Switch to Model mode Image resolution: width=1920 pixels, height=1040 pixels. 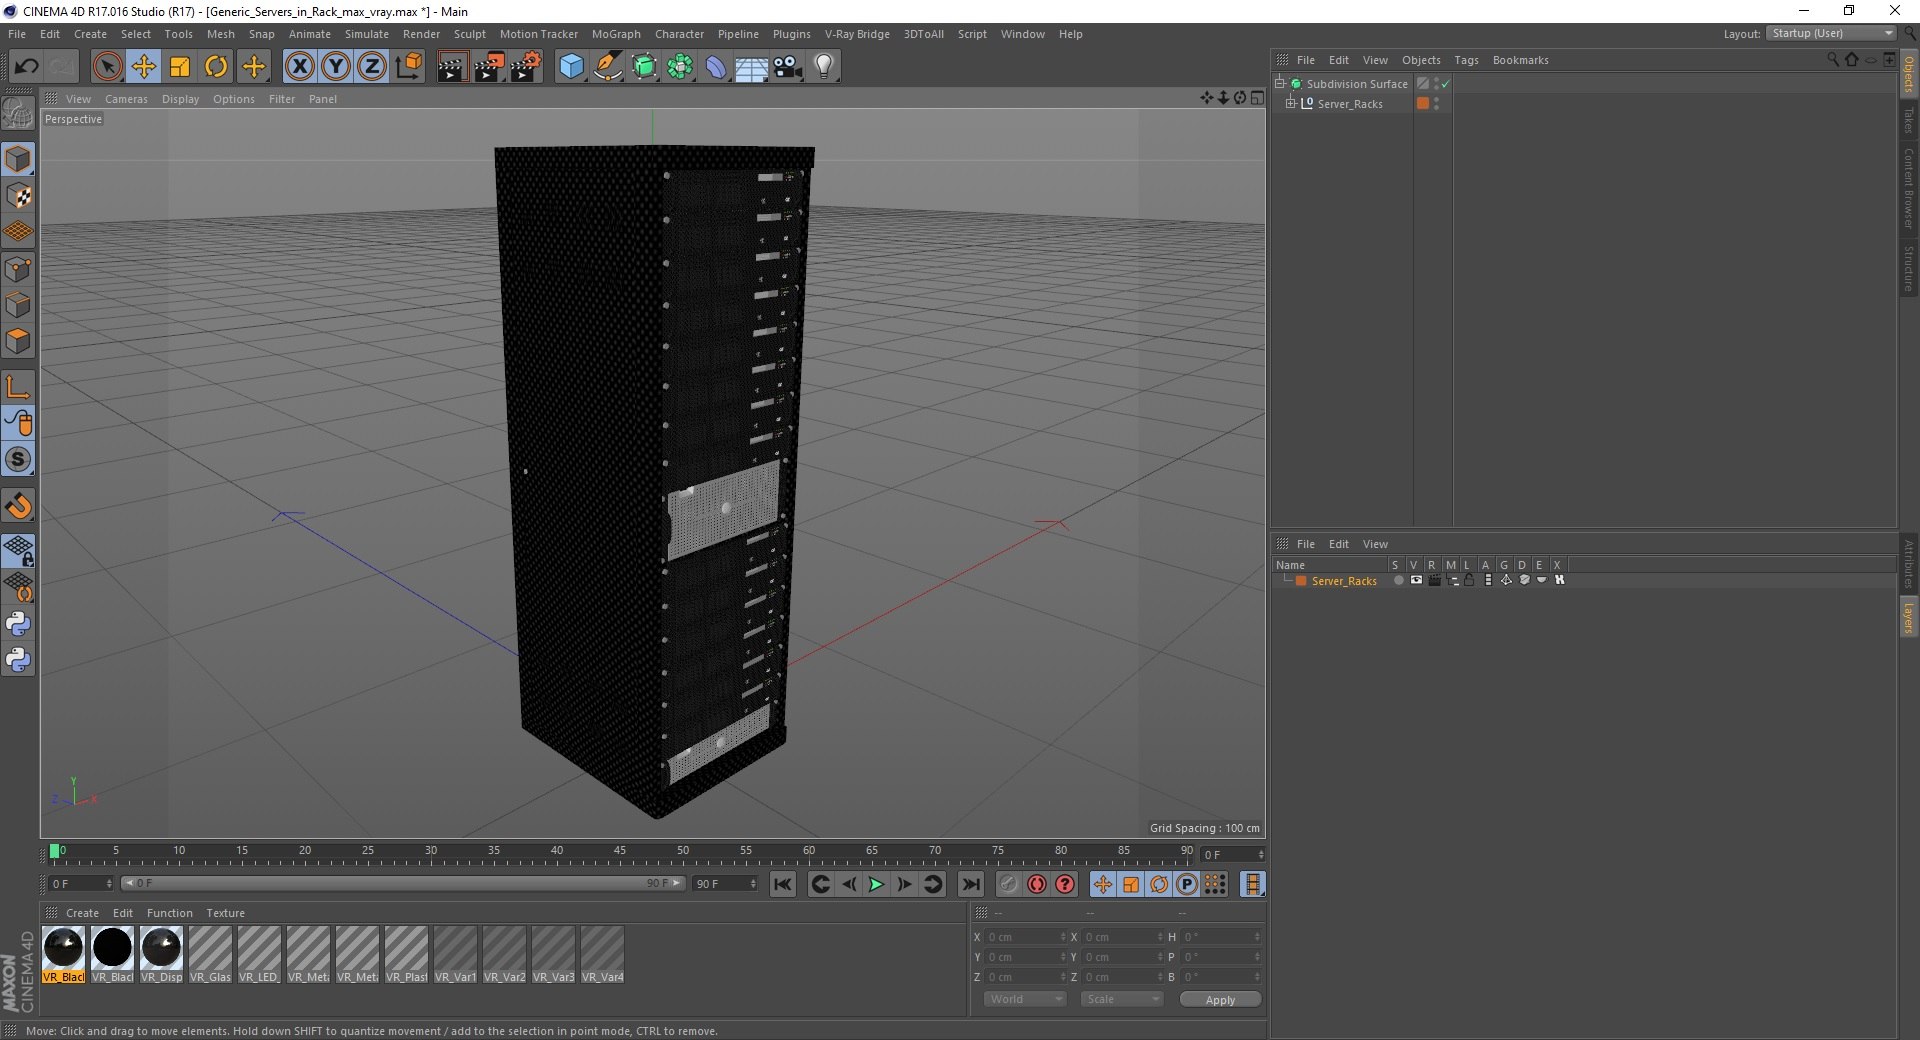tap(18, 159)
